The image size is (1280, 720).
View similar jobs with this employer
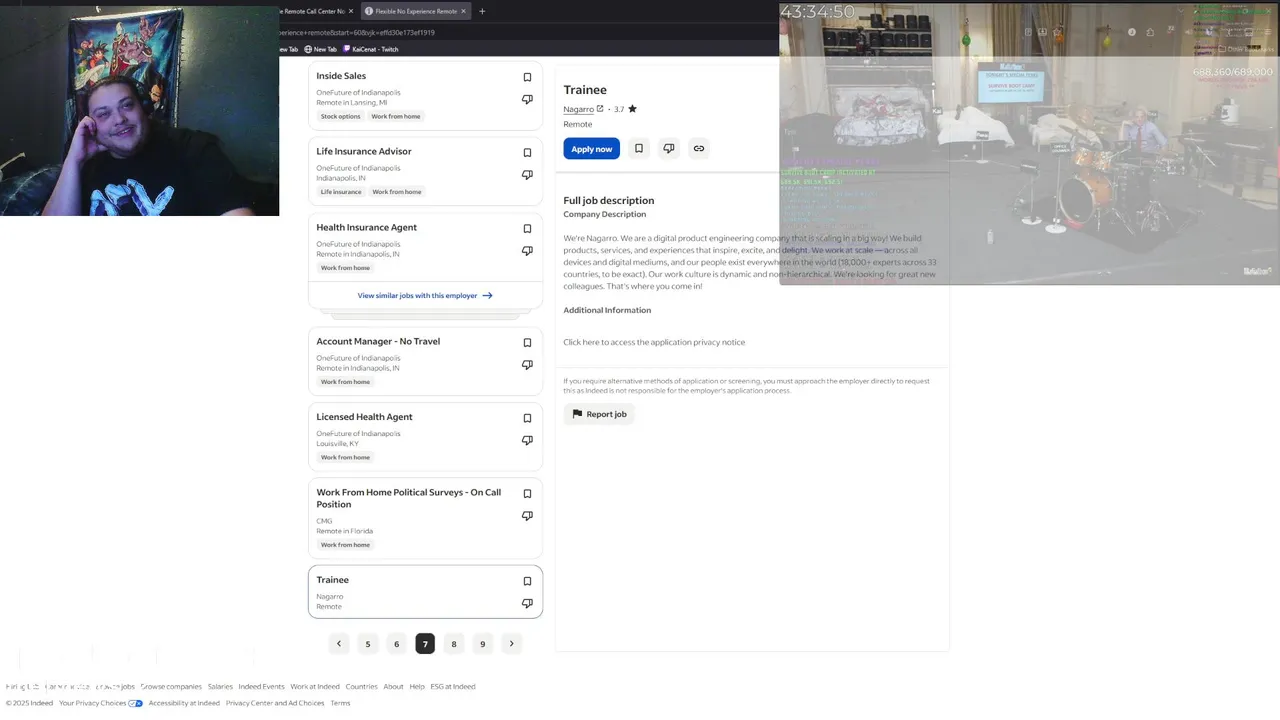pos(425,296)
